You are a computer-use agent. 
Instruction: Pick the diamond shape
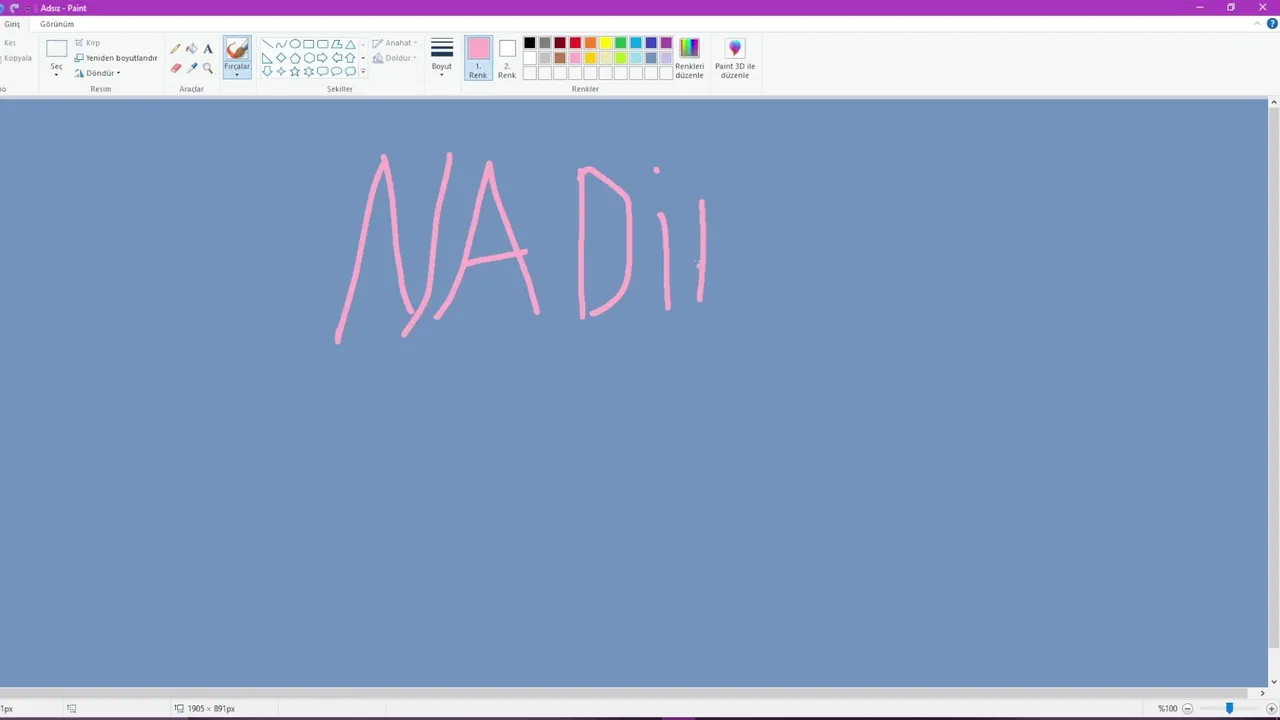coord(281,58)
